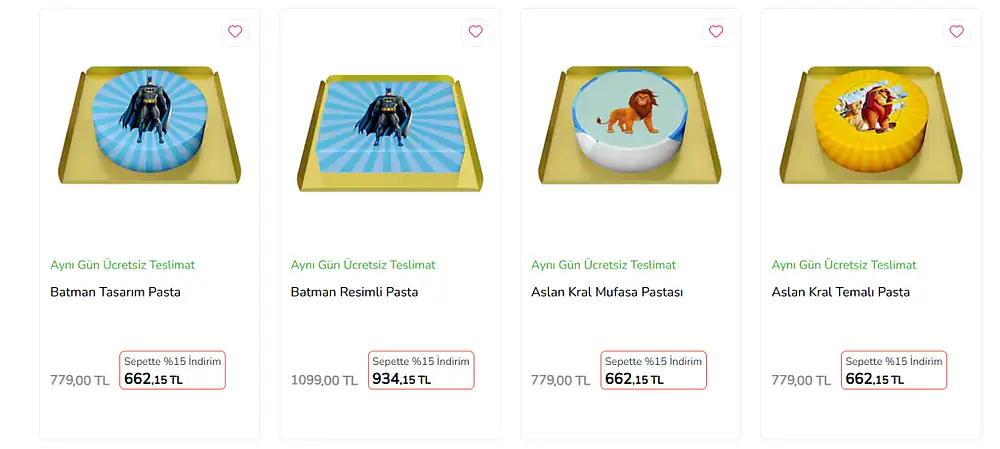This screenshot has height=449, width=1000.
Task: Select discount price badge on Mufasa Pastası
Action: coord(653,370)
